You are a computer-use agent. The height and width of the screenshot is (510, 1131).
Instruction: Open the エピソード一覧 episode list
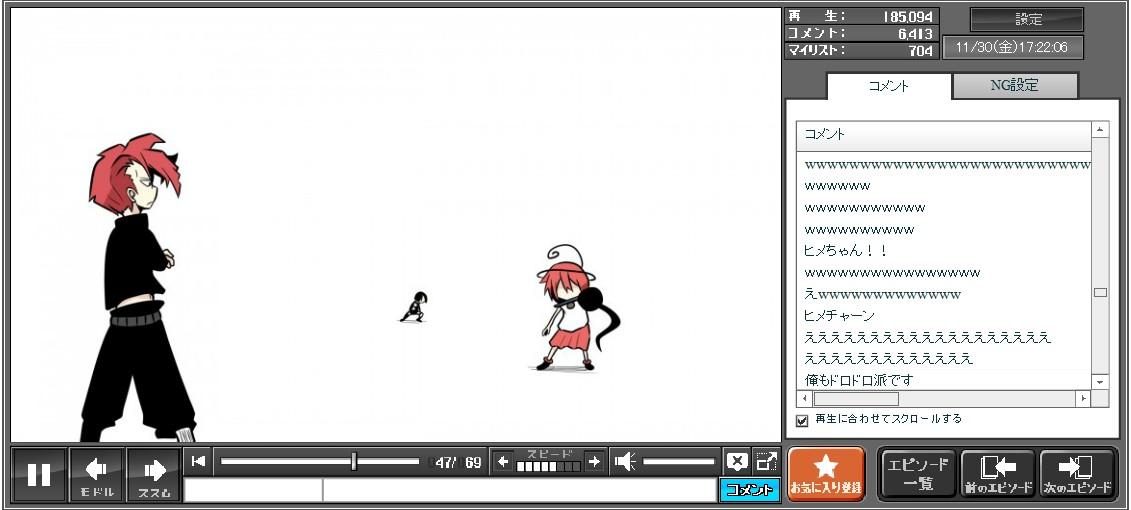coord(917,474)
